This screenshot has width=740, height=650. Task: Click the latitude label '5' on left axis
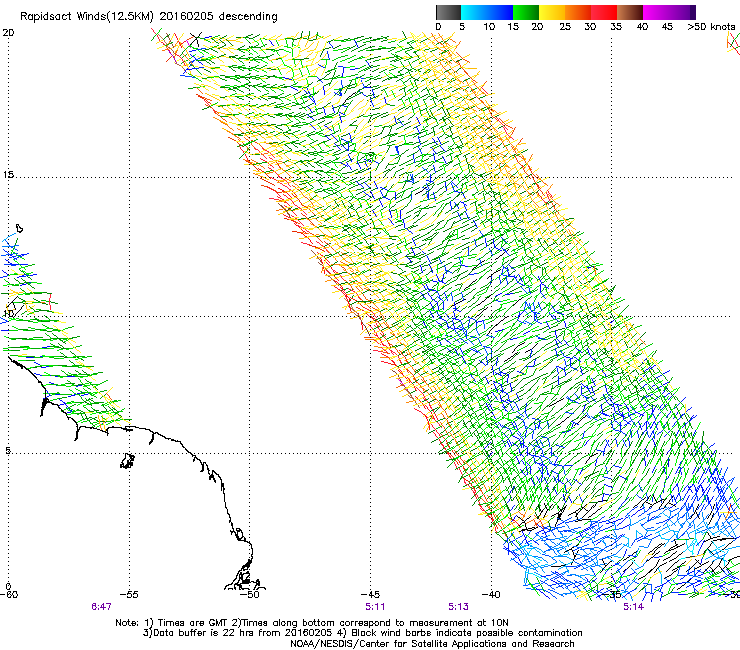8,451
